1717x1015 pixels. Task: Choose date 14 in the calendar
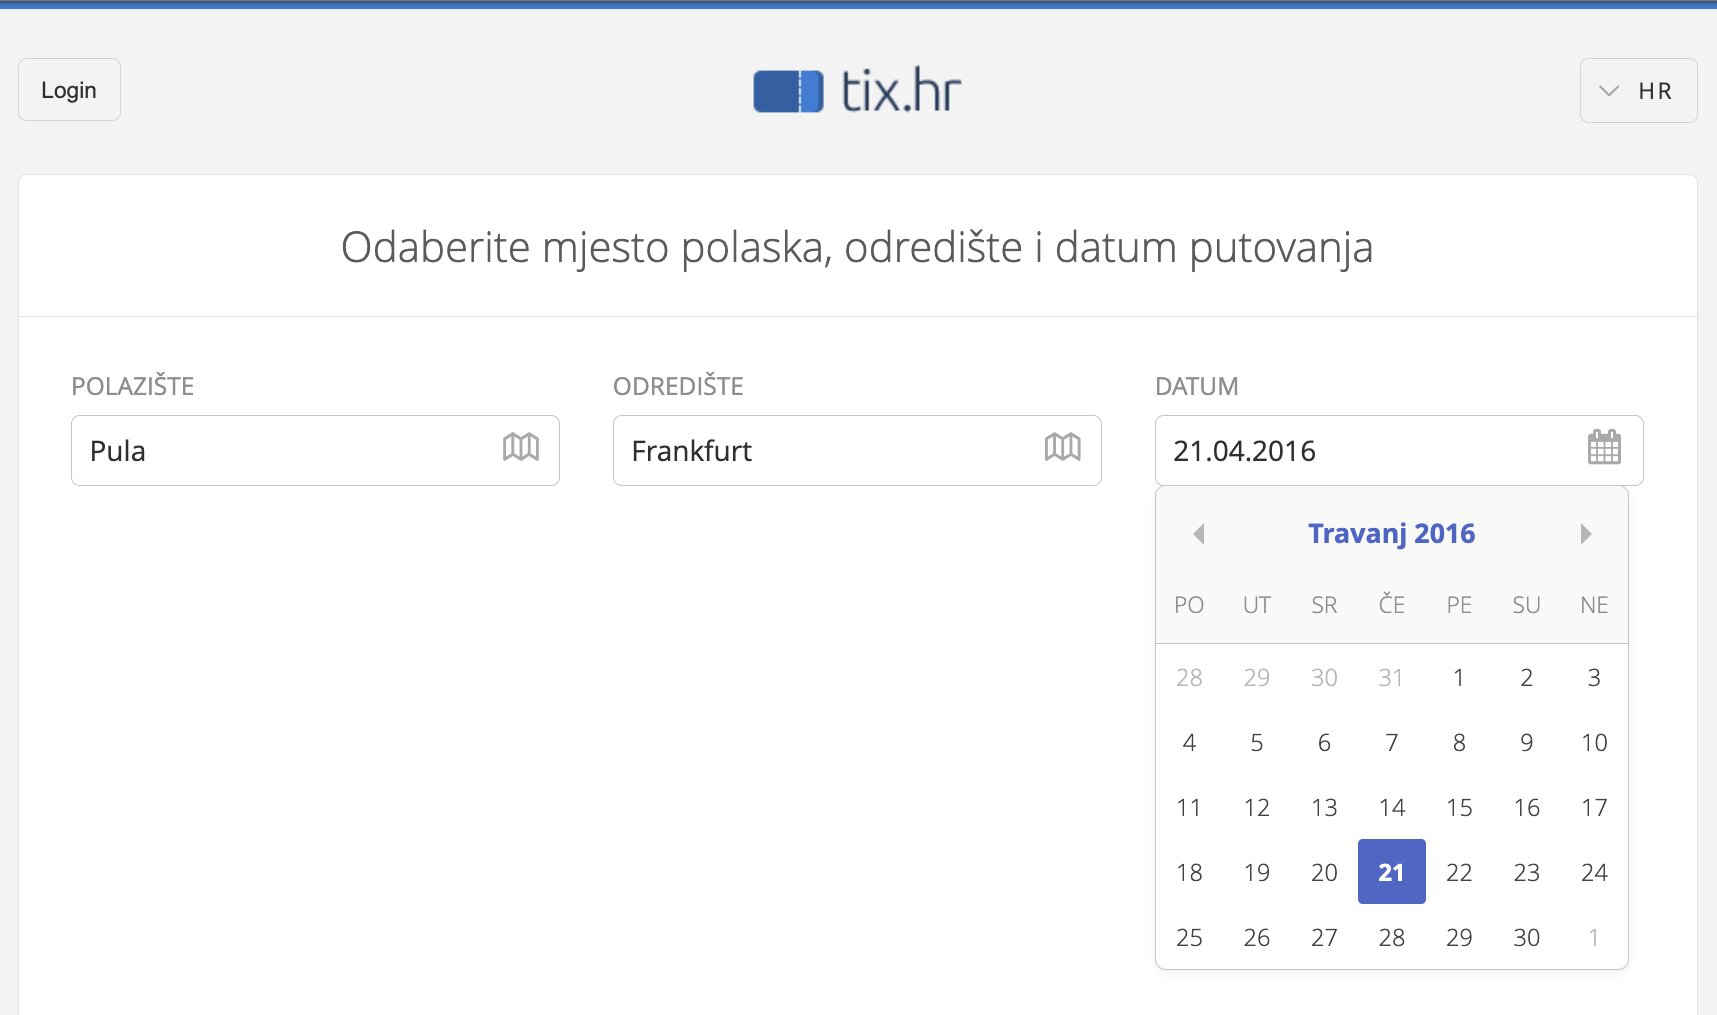(1392, 807)
